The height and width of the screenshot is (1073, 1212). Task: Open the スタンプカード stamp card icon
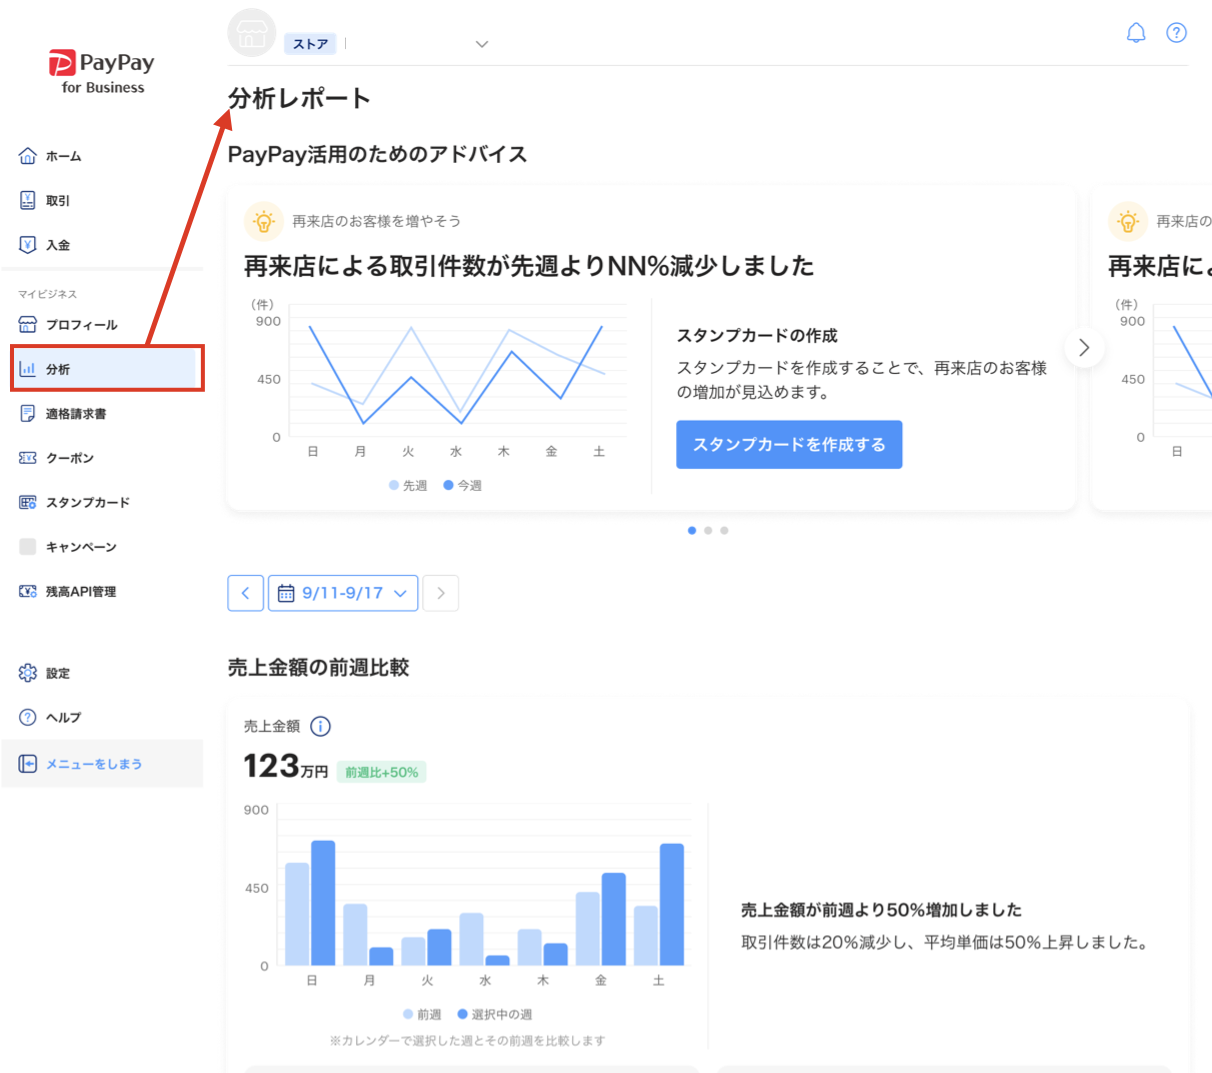[x=28, y=502]
